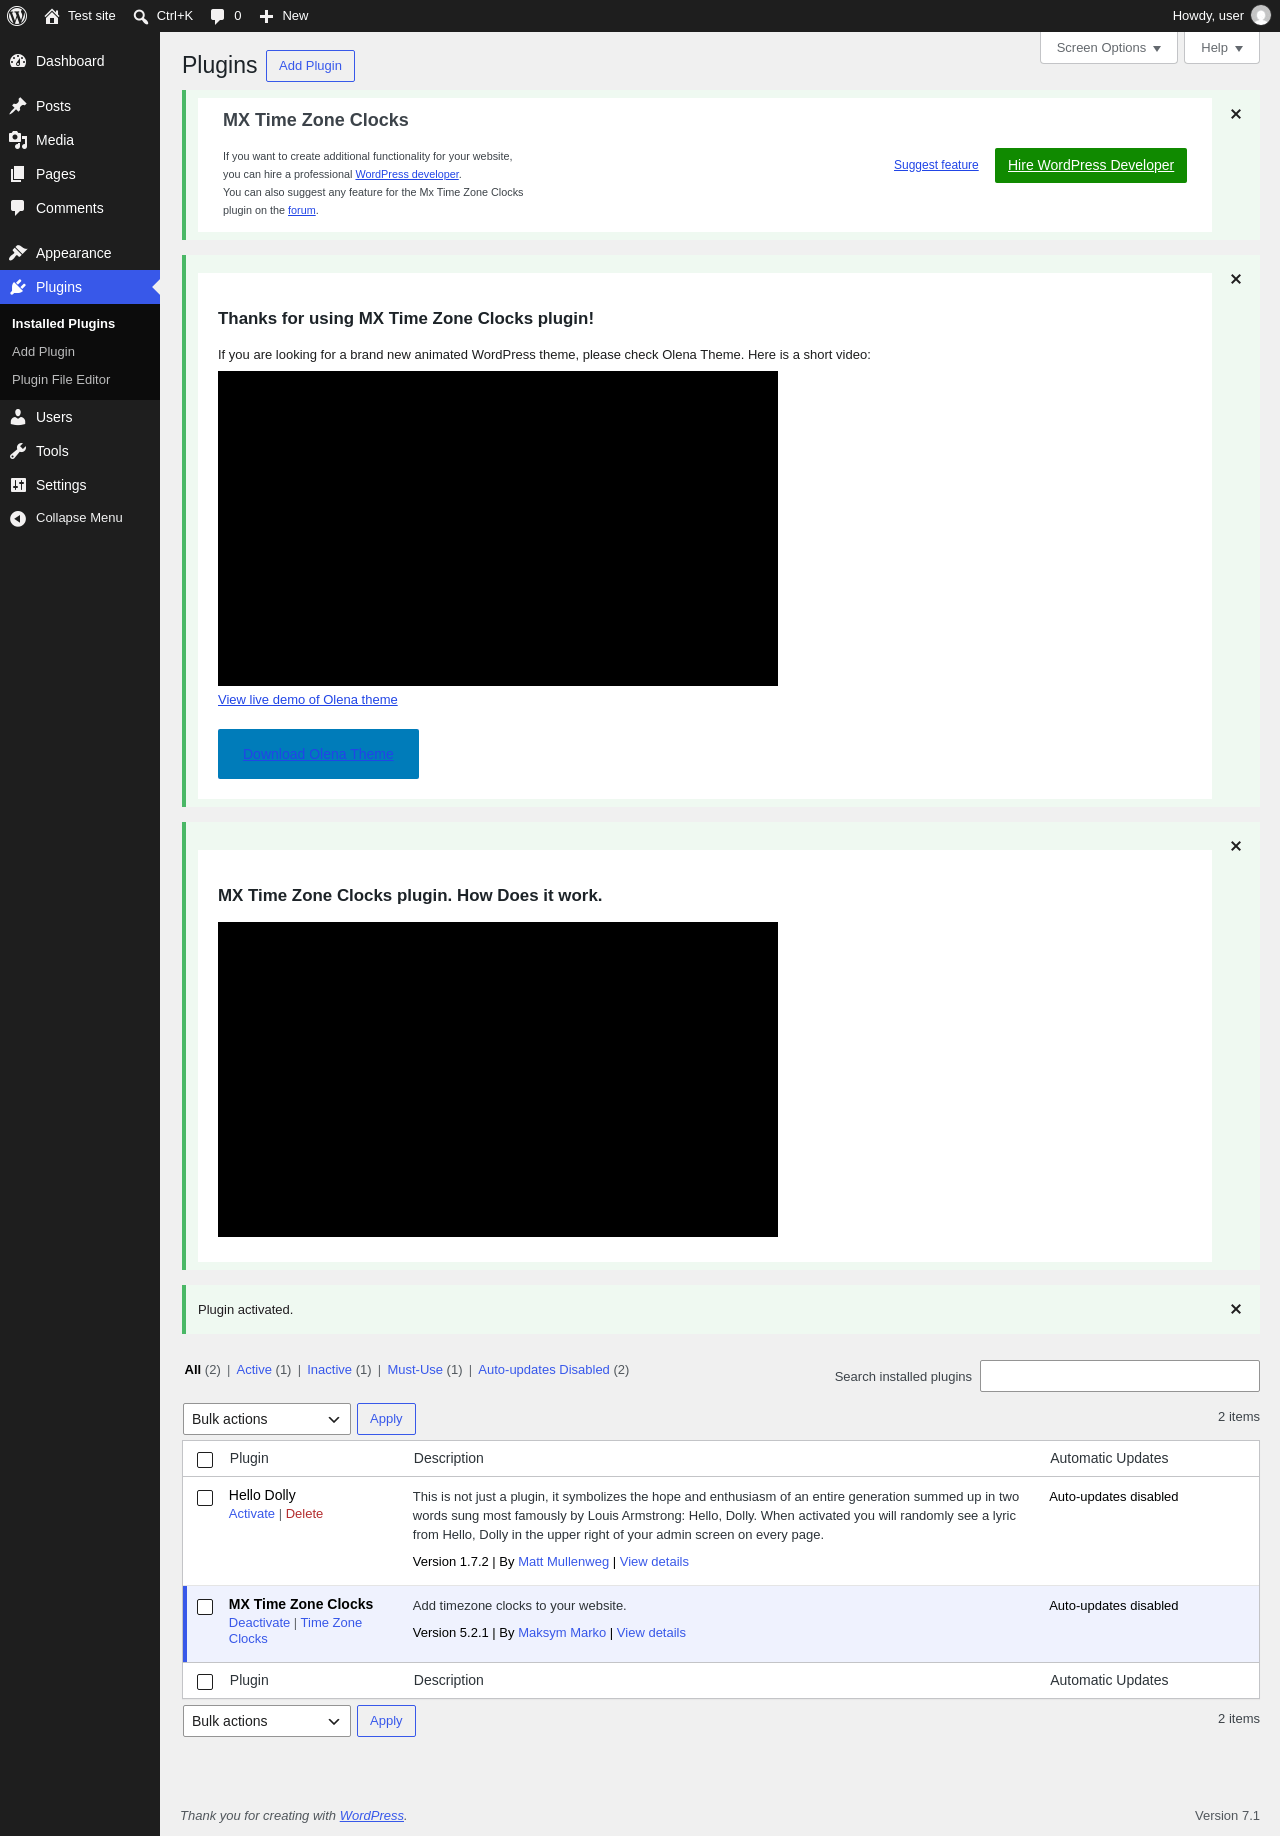Click the Users person icon

pos(18,417)
